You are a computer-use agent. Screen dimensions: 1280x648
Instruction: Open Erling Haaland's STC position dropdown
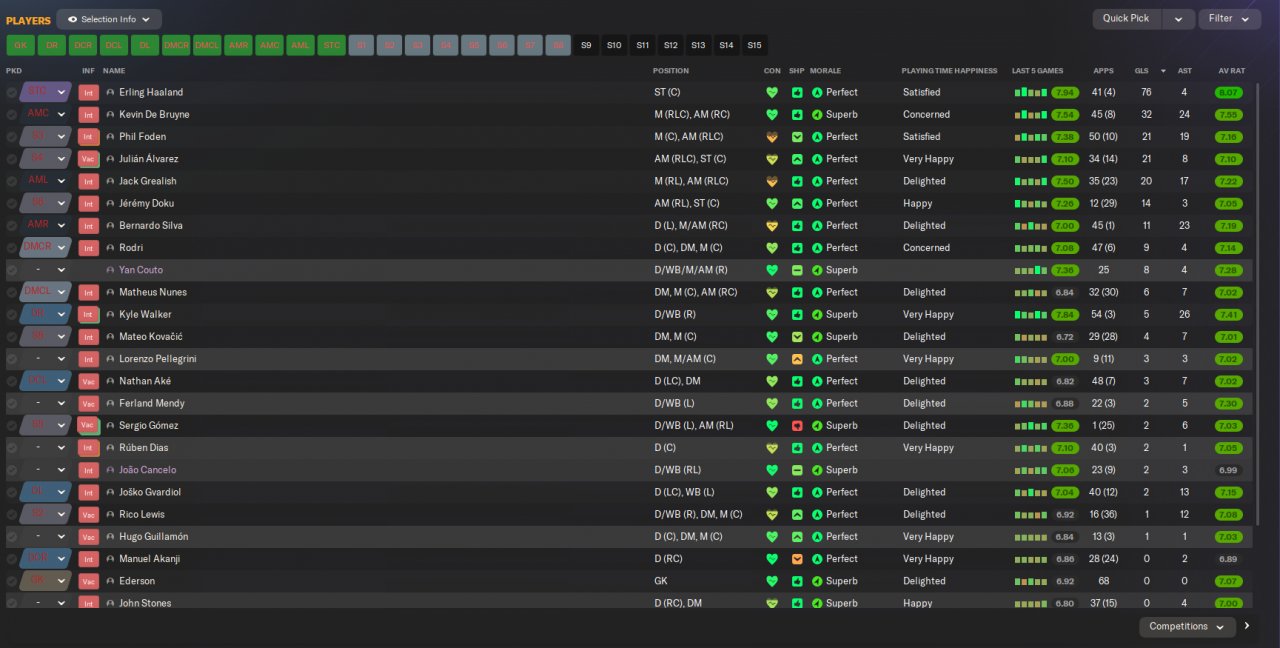tap(46, 92)
